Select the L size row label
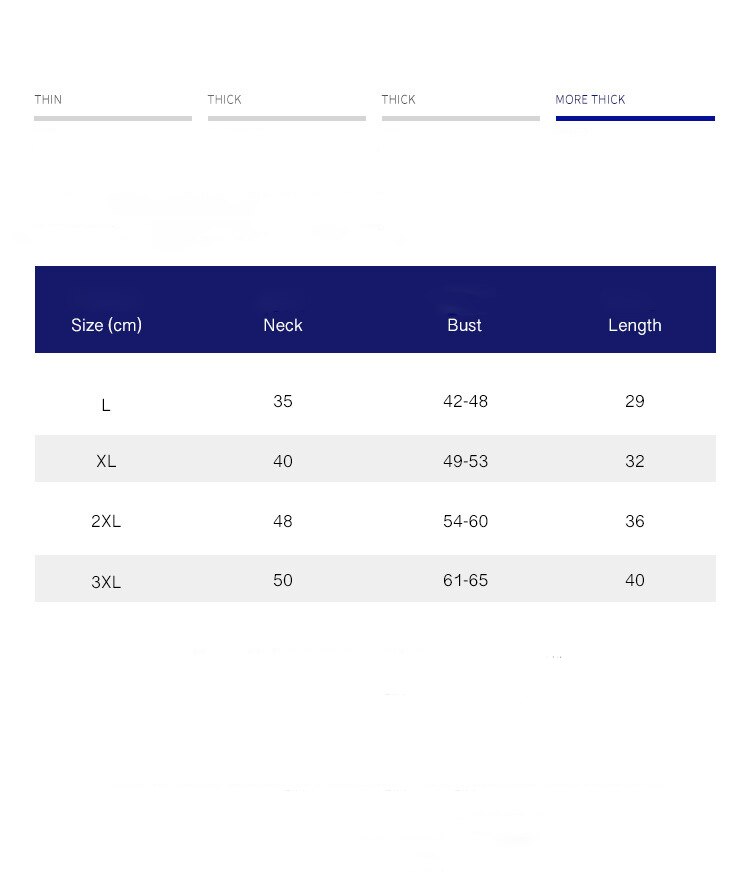 pos(106,405)
